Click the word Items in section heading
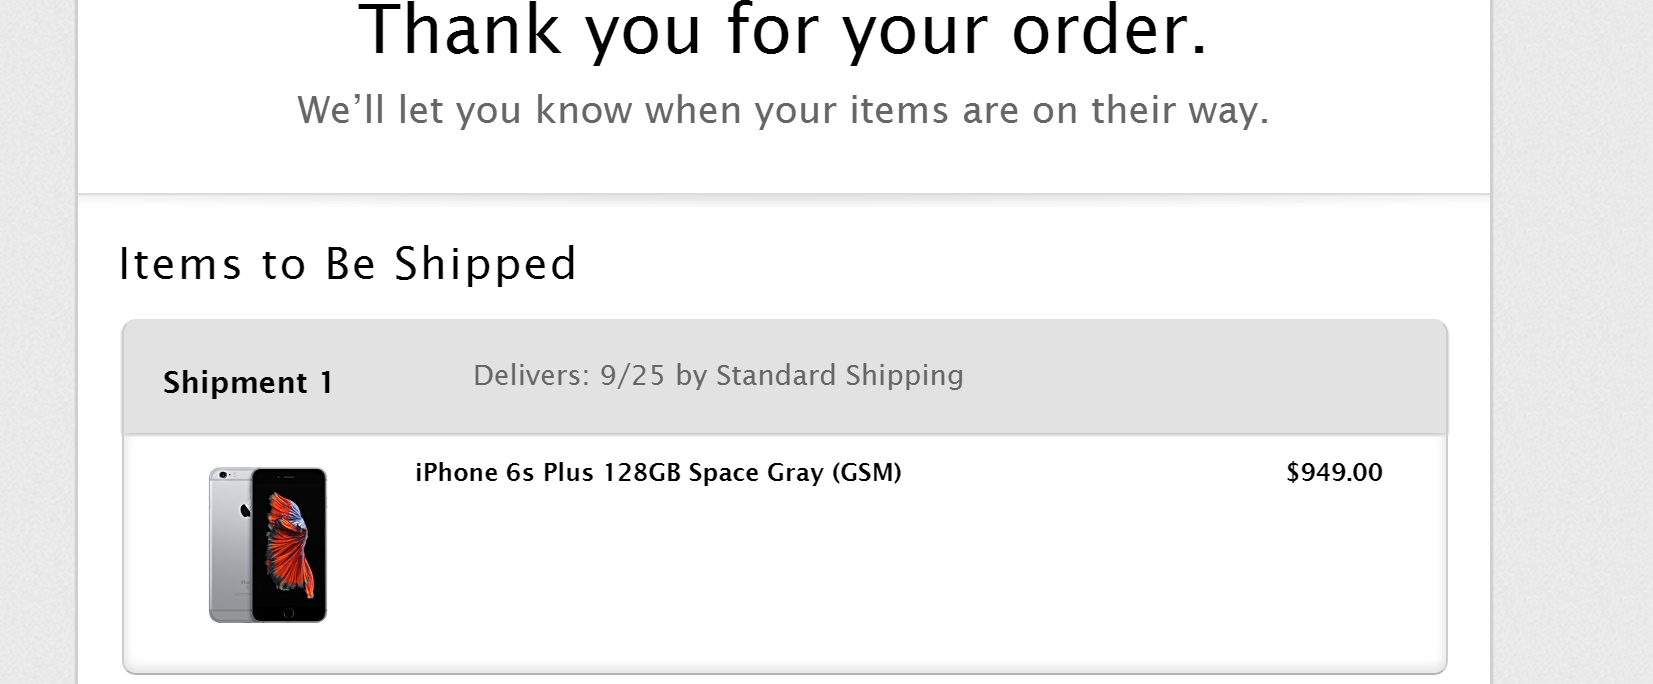Screen dimensions: 1653x684 [x=180, y=264]
